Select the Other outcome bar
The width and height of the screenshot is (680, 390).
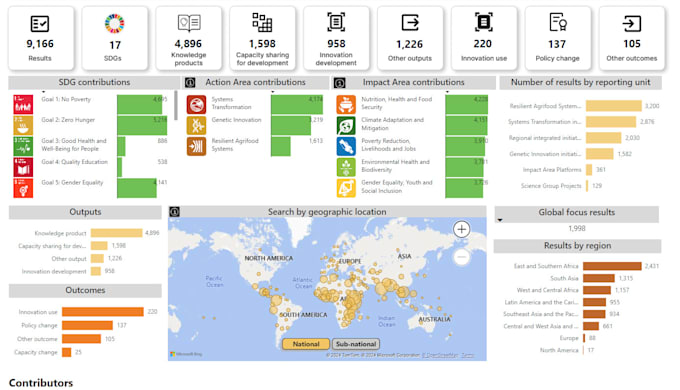(x=82, y=338)
